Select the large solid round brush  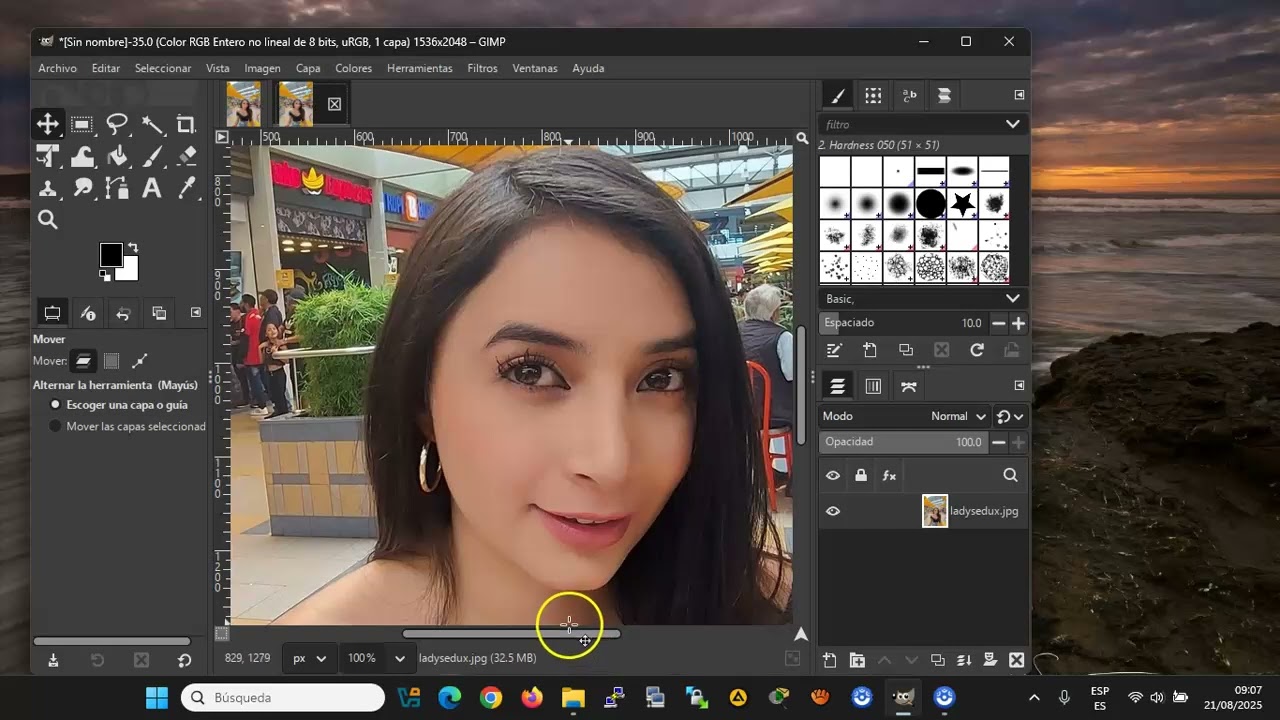coord(930,204)
